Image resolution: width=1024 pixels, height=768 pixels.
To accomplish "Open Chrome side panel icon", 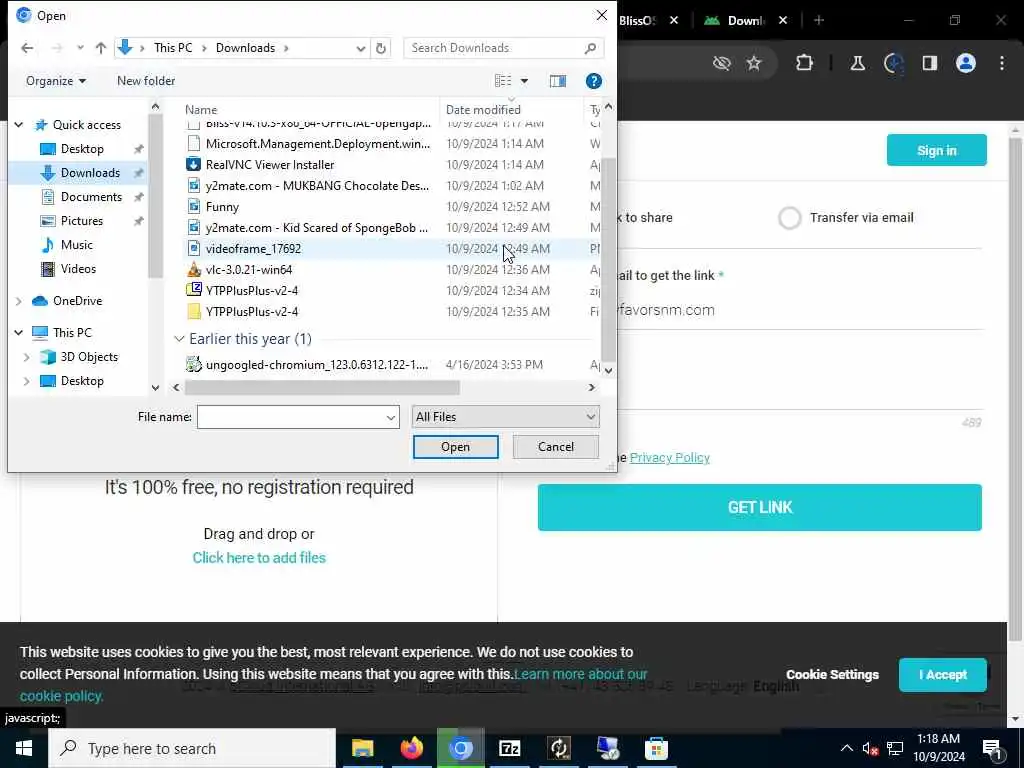I will point(930,63).
